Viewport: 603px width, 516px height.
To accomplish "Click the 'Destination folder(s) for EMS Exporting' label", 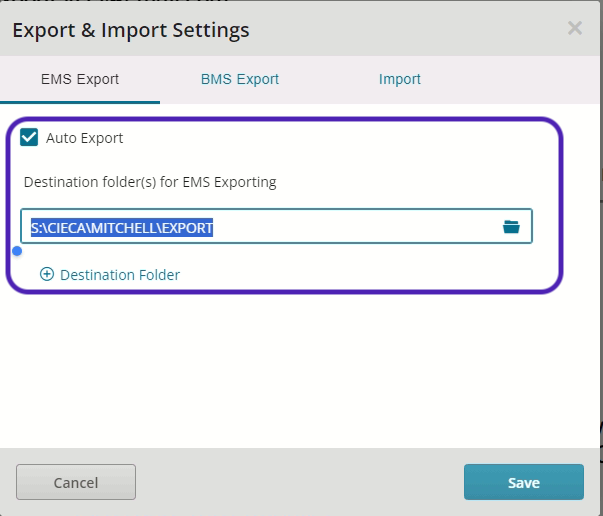I will 150,182.
